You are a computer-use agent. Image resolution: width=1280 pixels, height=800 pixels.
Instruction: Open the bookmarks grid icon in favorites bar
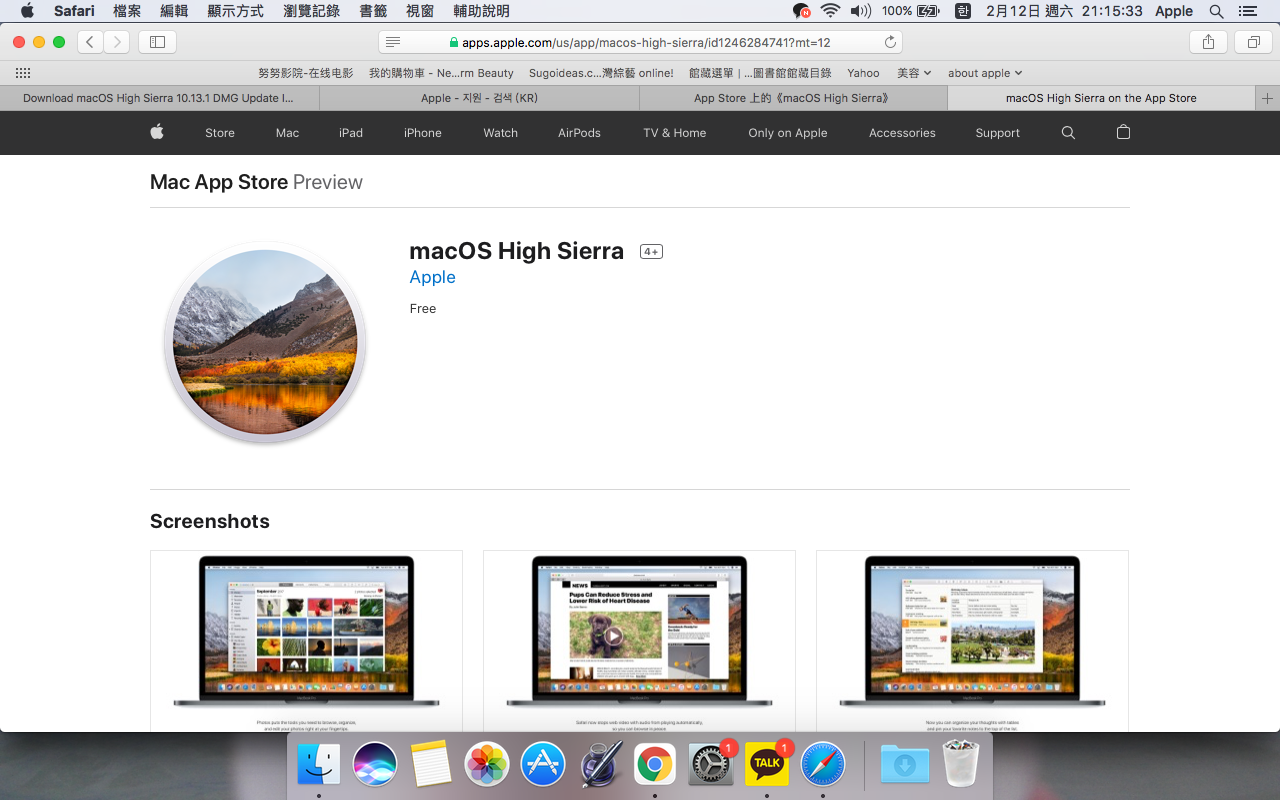[x=23, y=73]
